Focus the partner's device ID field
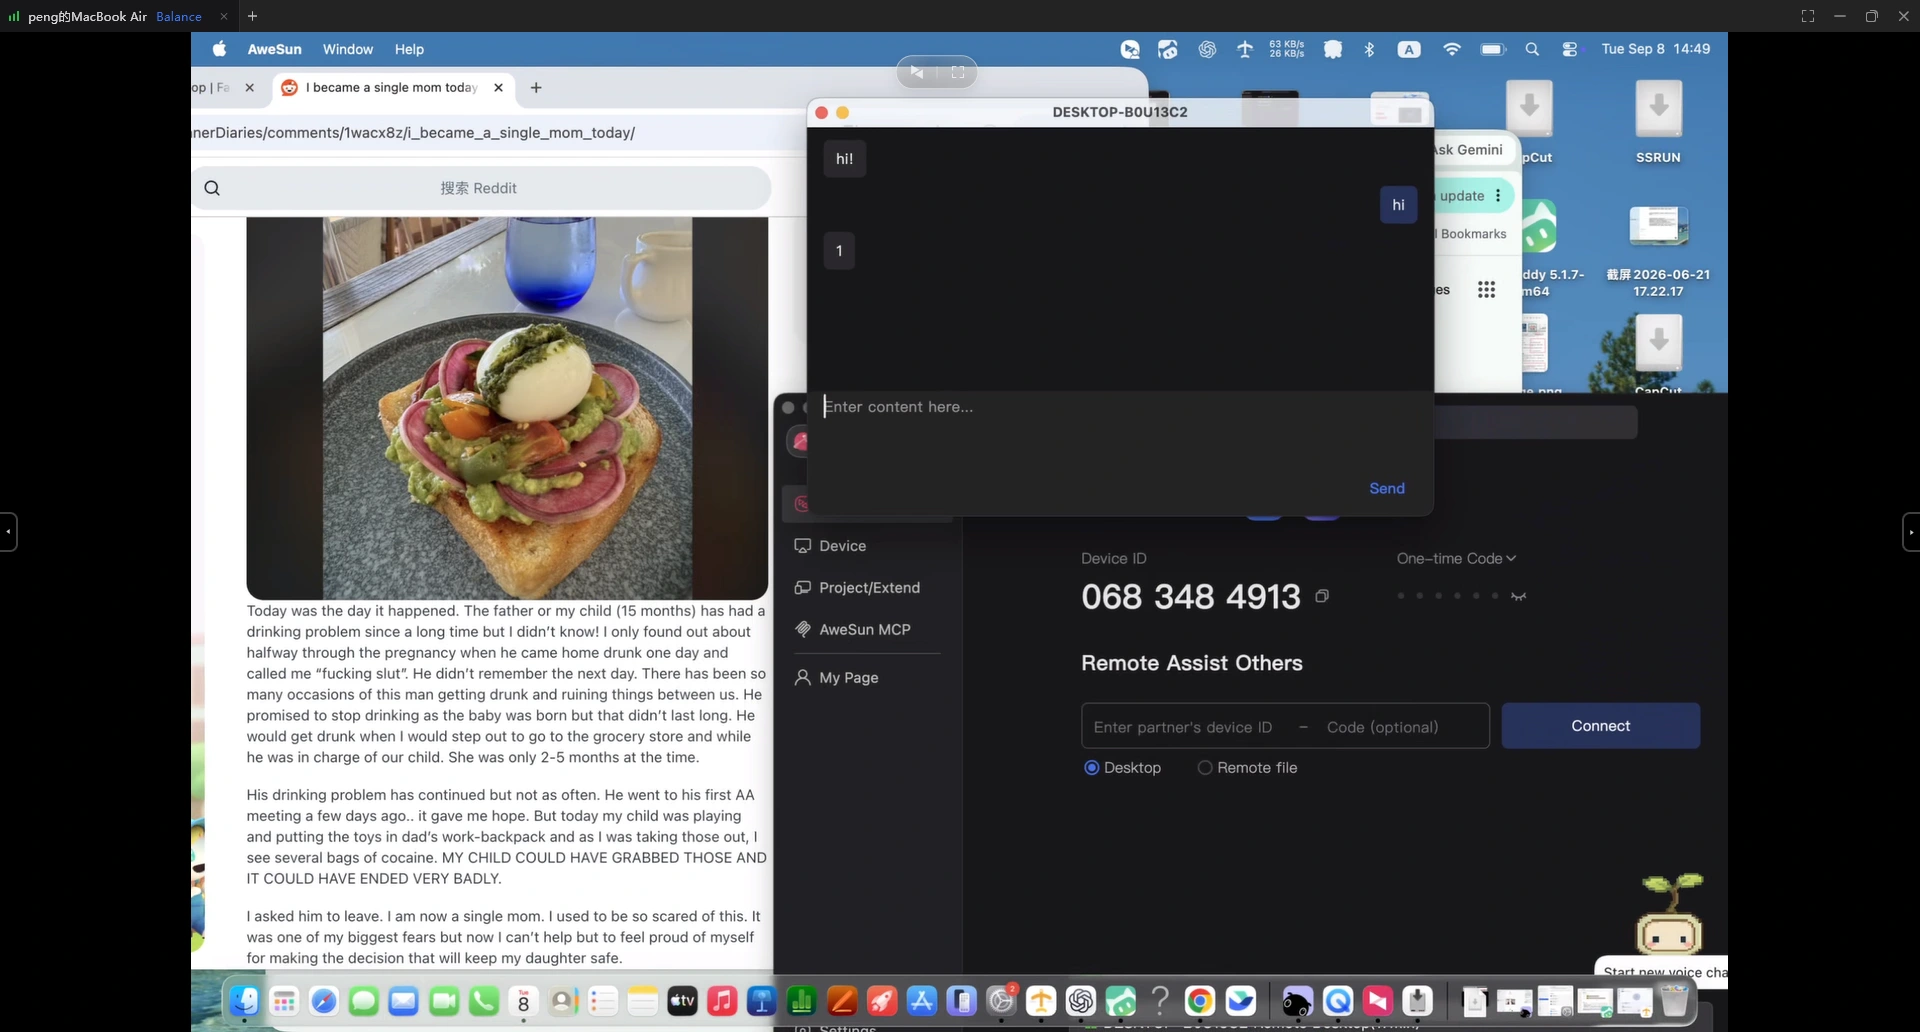 (x=1183, y=727)
